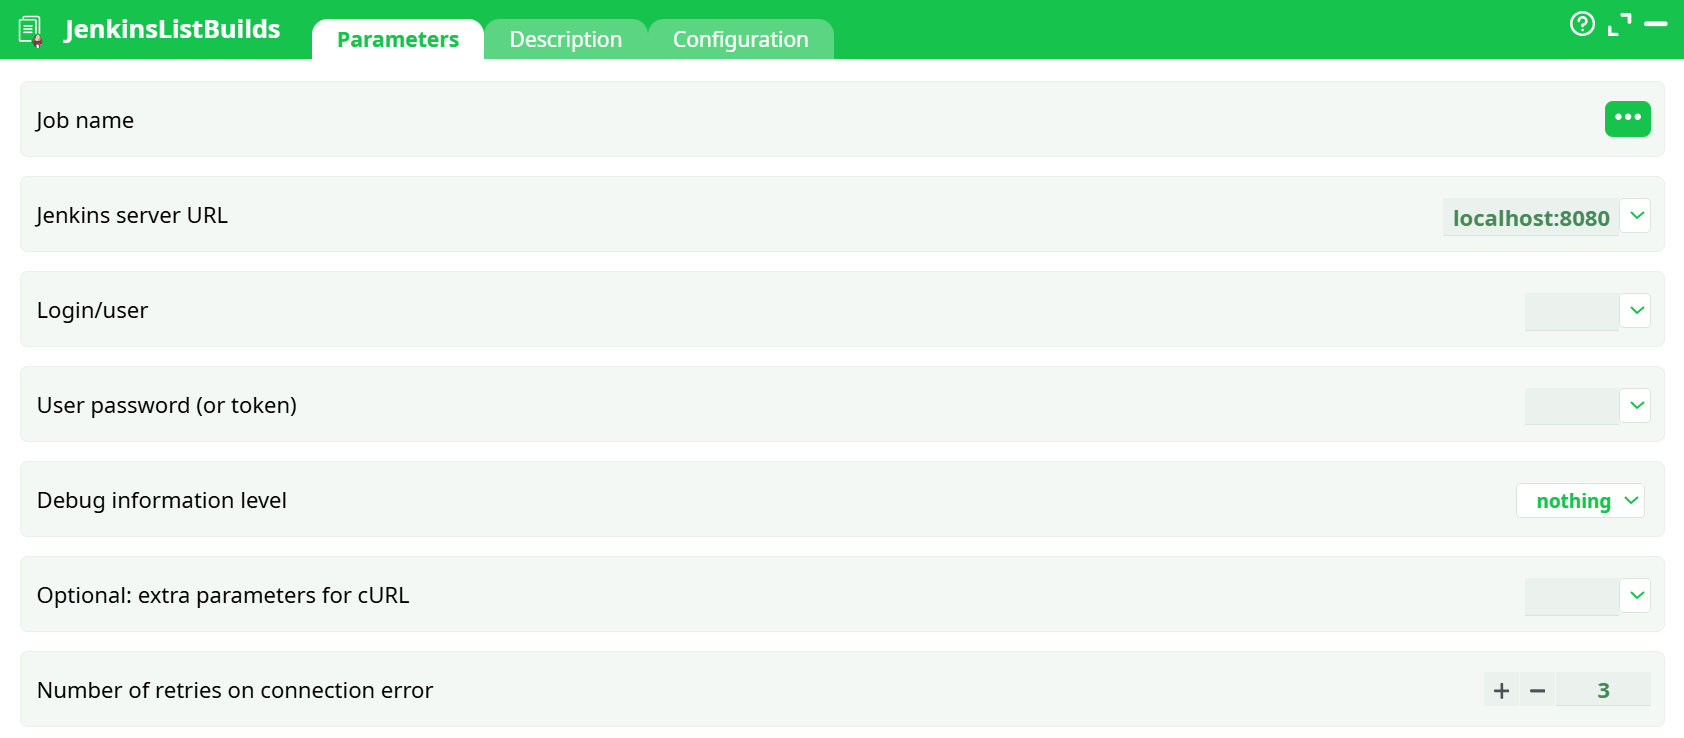Expand the Login/user dropdown arrow
The width and height of the screenshot is (1684, 738).
pyautogui.click(x=1636, y=311)
